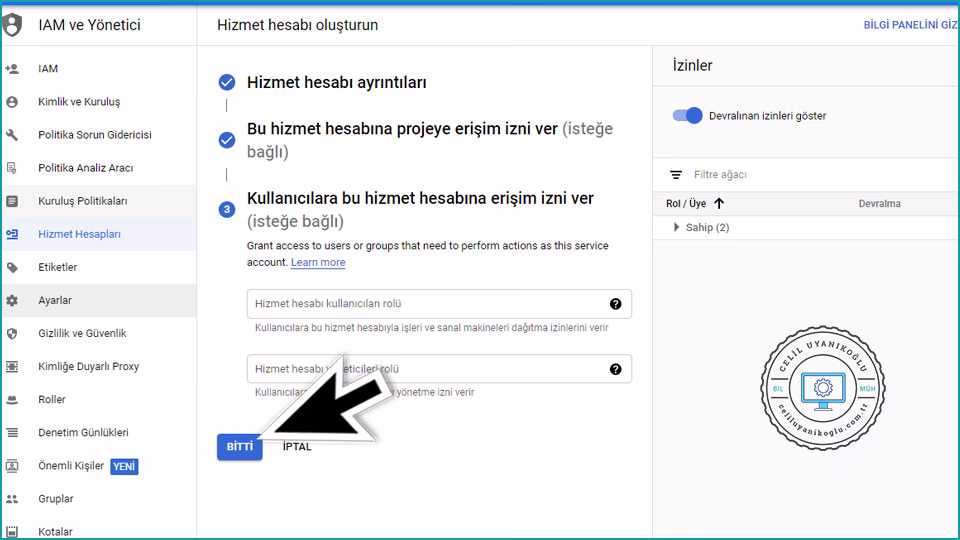Click the checkmark for projeye erişim izni step

coord(227,140)
